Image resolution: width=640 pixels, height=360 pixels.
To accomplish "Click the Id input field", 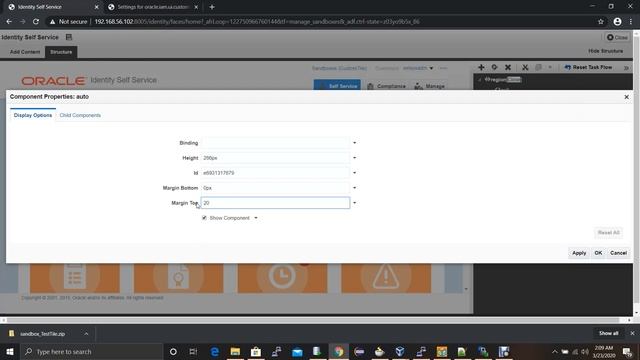I will point(275,173).
